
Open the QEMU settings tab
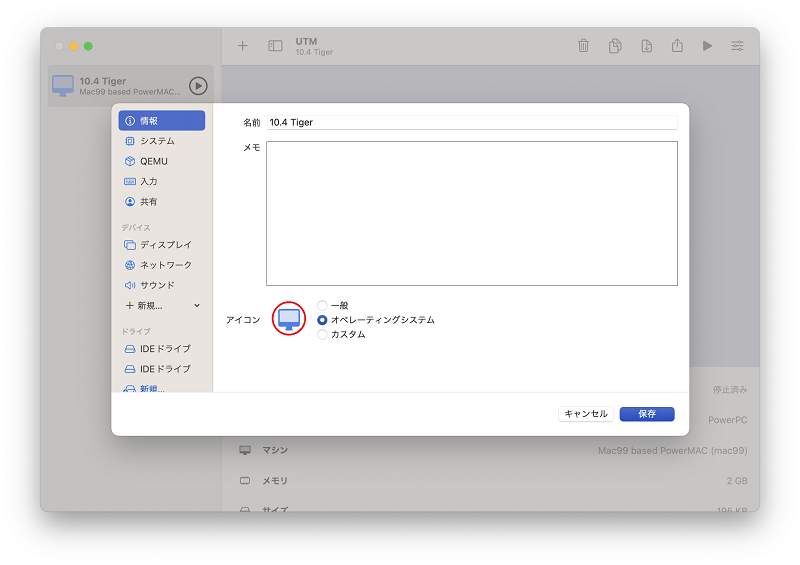pyautogui.click(x=162, y=161)
